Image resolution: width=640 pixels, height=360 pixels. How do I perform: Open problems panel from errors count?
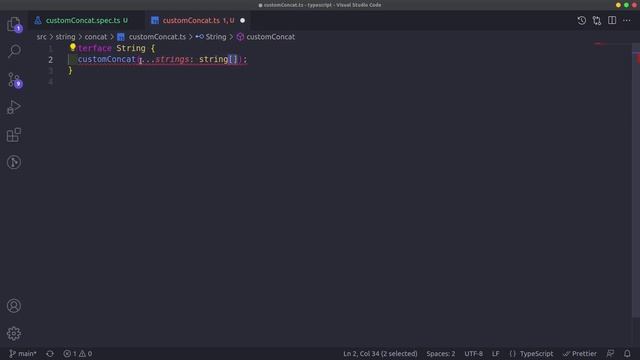pos(78,353)
